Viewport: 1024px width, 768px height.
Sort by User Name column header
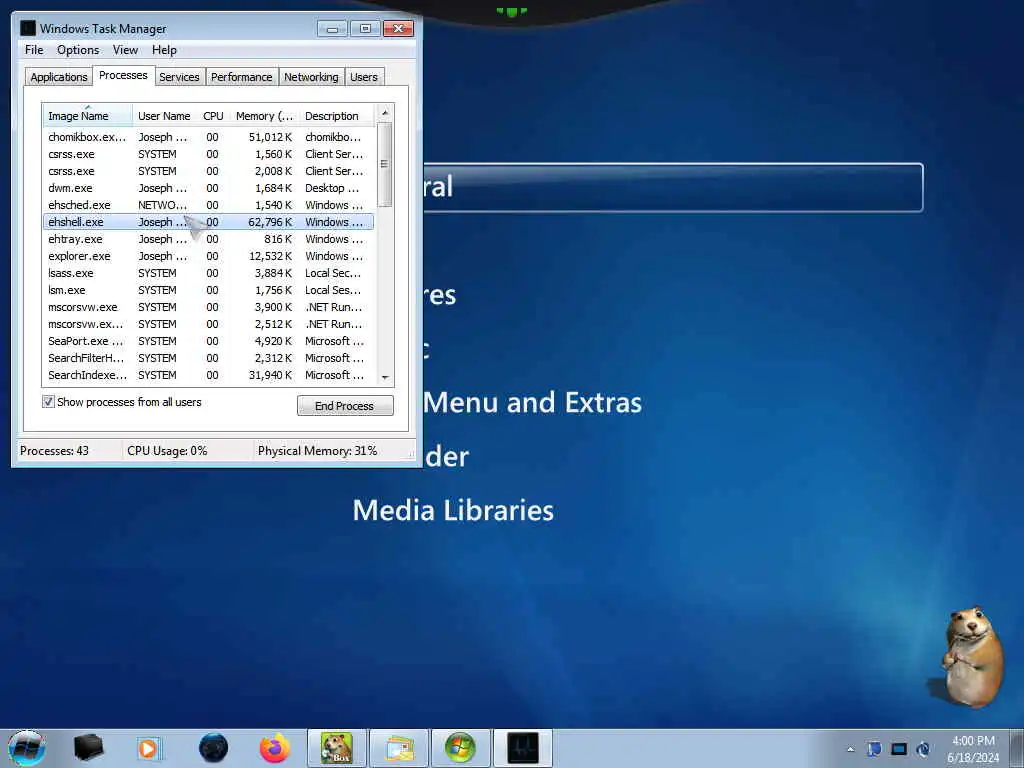coord(165,116)
